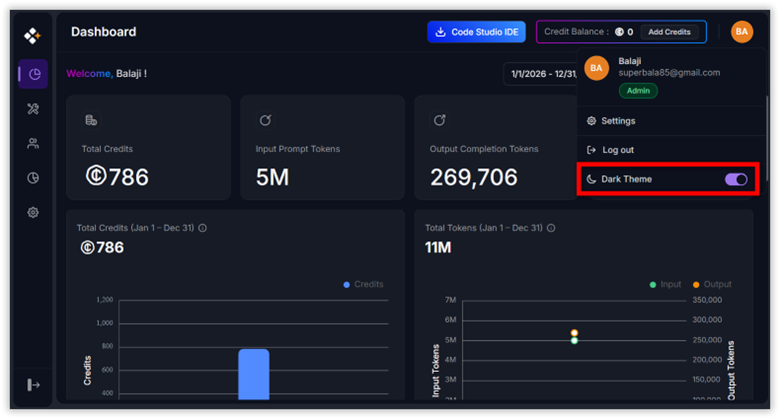Click the sidebar expand arrow icon at bottom
Screen dimensions: 780x419
33,385
